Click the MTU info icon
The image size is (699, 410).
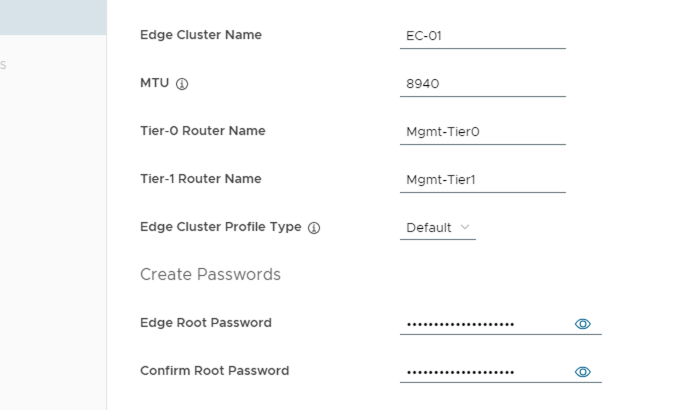pyautogui.click(x=182, y=84)
